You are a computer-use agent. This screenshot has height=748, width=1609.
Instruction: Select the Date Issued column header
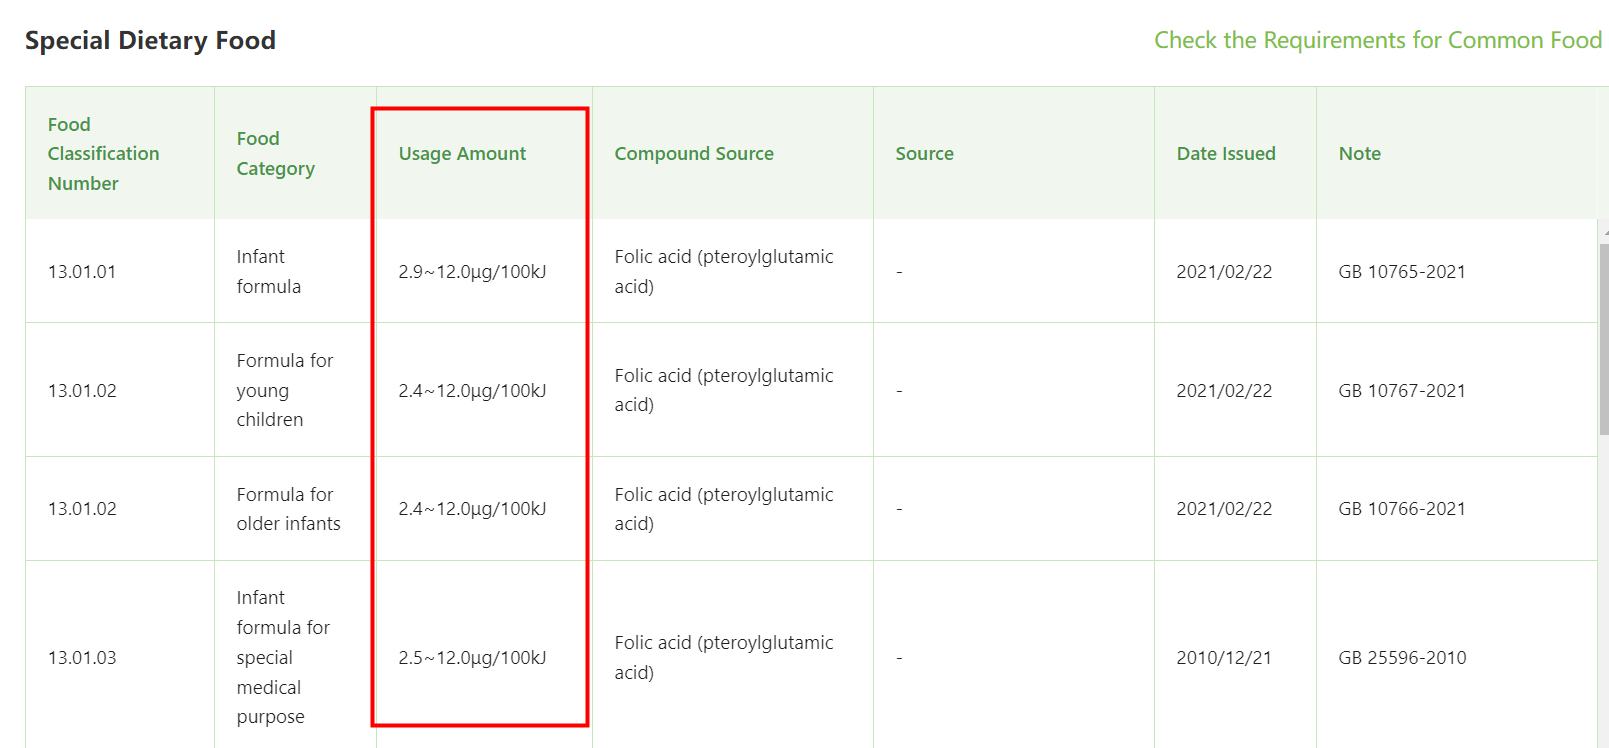1226,154
